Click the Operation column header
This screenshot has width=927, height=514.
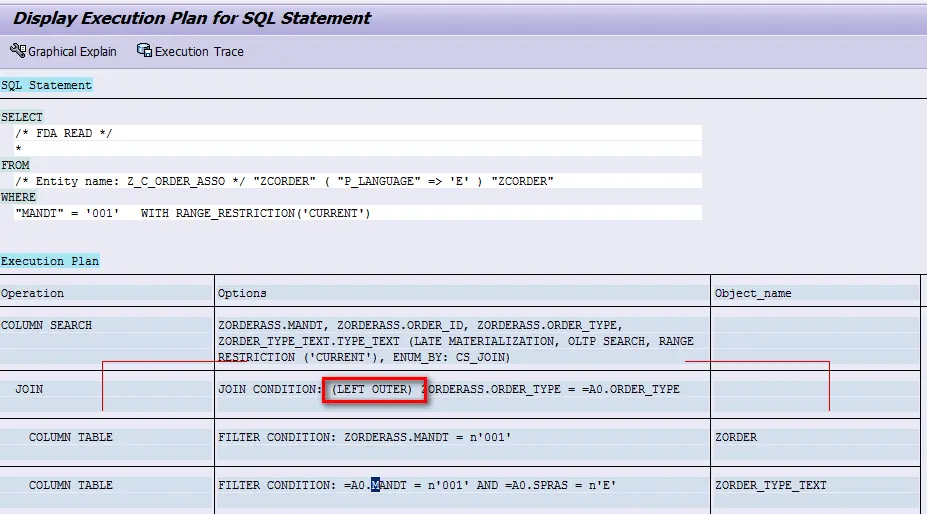32,293
